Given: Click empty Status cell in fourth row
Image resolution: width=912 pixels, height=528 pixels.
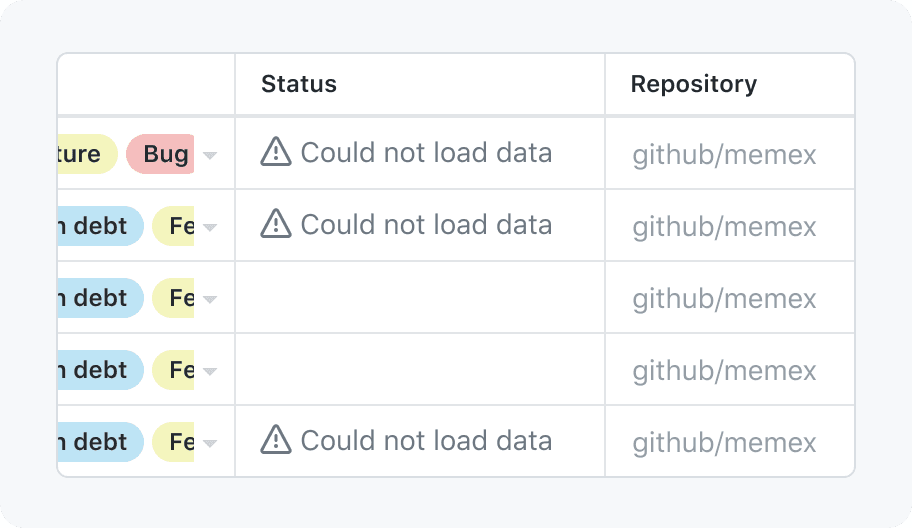Looking at the screenshot, I should pos(420,370).
